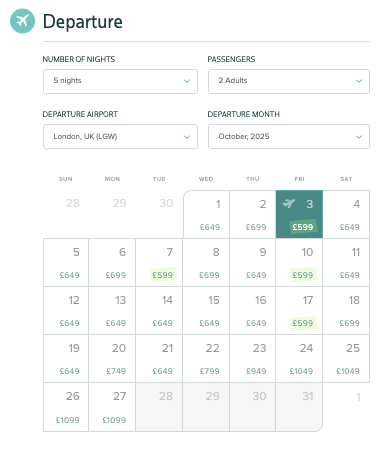This screenshot has width=392, height=452.
Task: Choose October 27 departure at £1099
Action: pos(112,407)
